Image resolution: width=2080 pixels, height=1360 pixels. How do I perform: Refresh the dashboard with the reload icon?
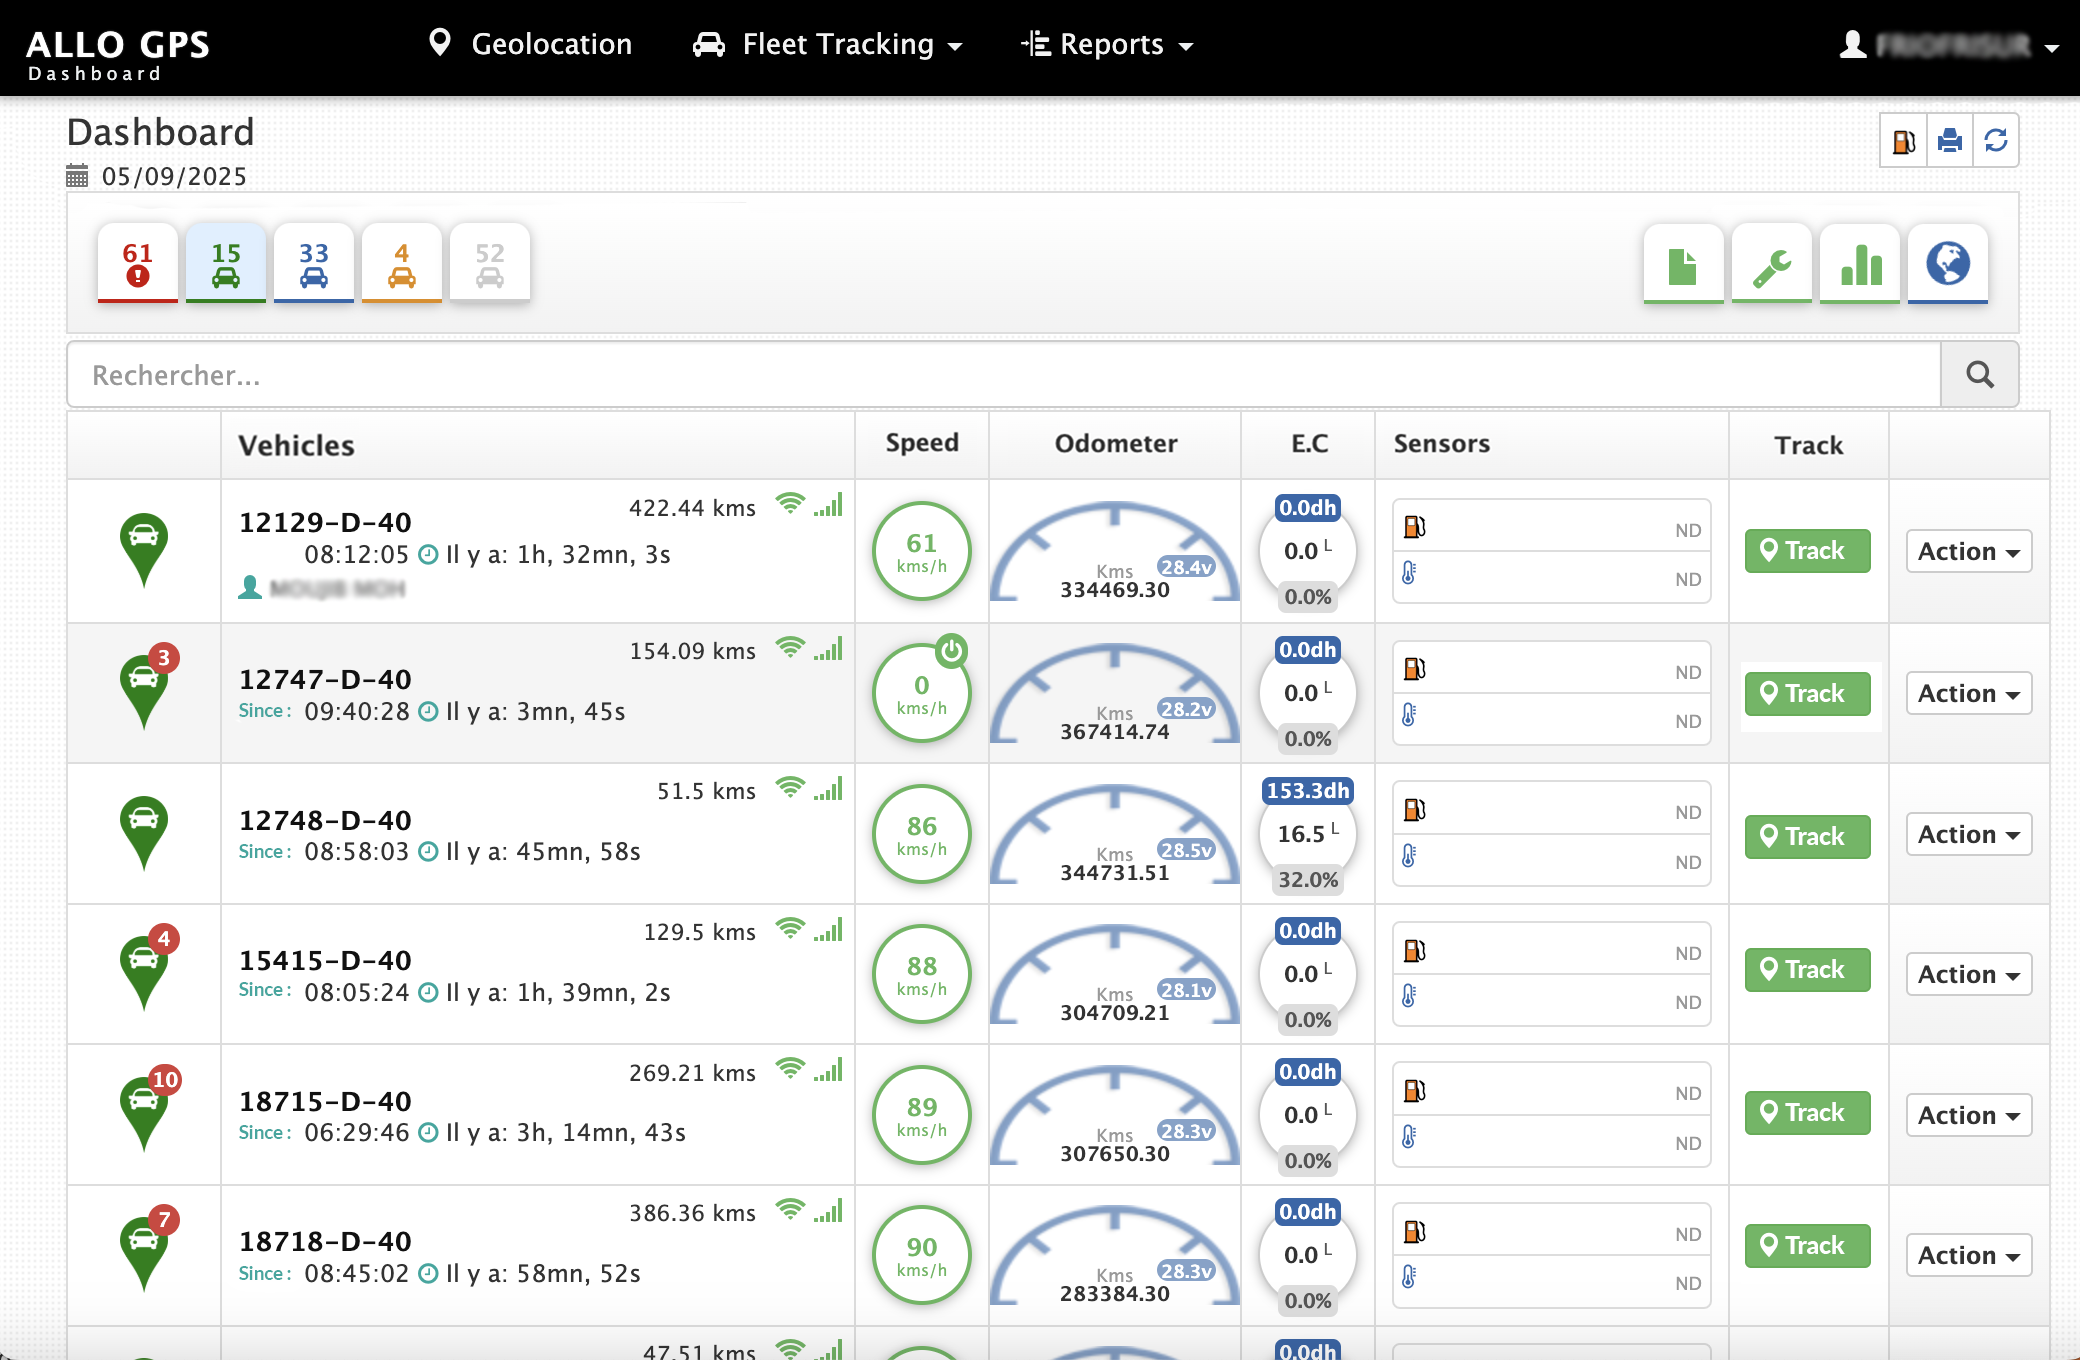pos(1996,141)
